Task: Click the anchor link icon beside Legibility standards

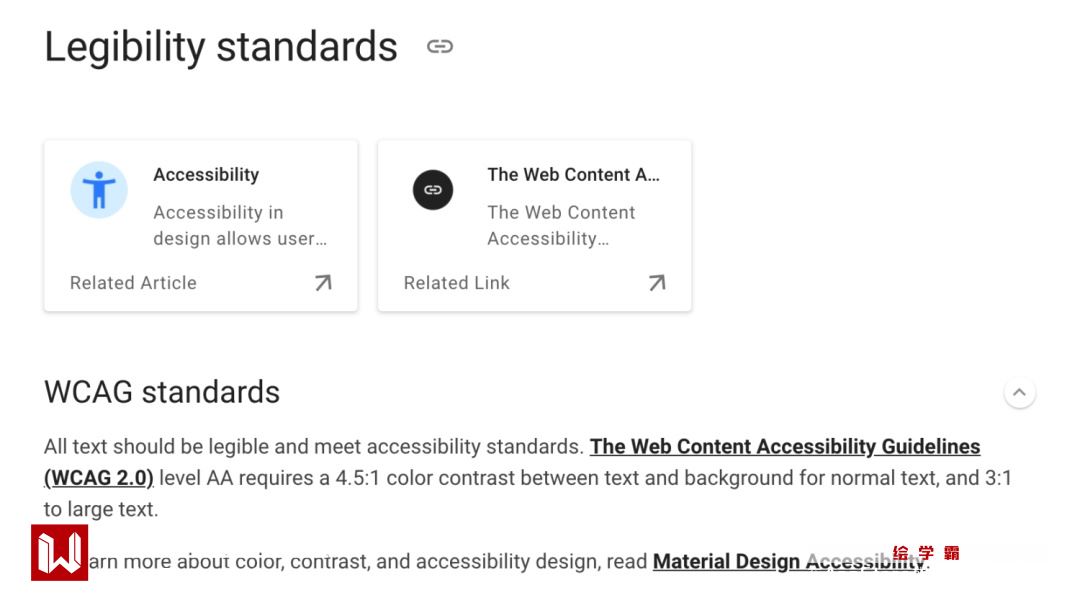Action: (440, 46)
